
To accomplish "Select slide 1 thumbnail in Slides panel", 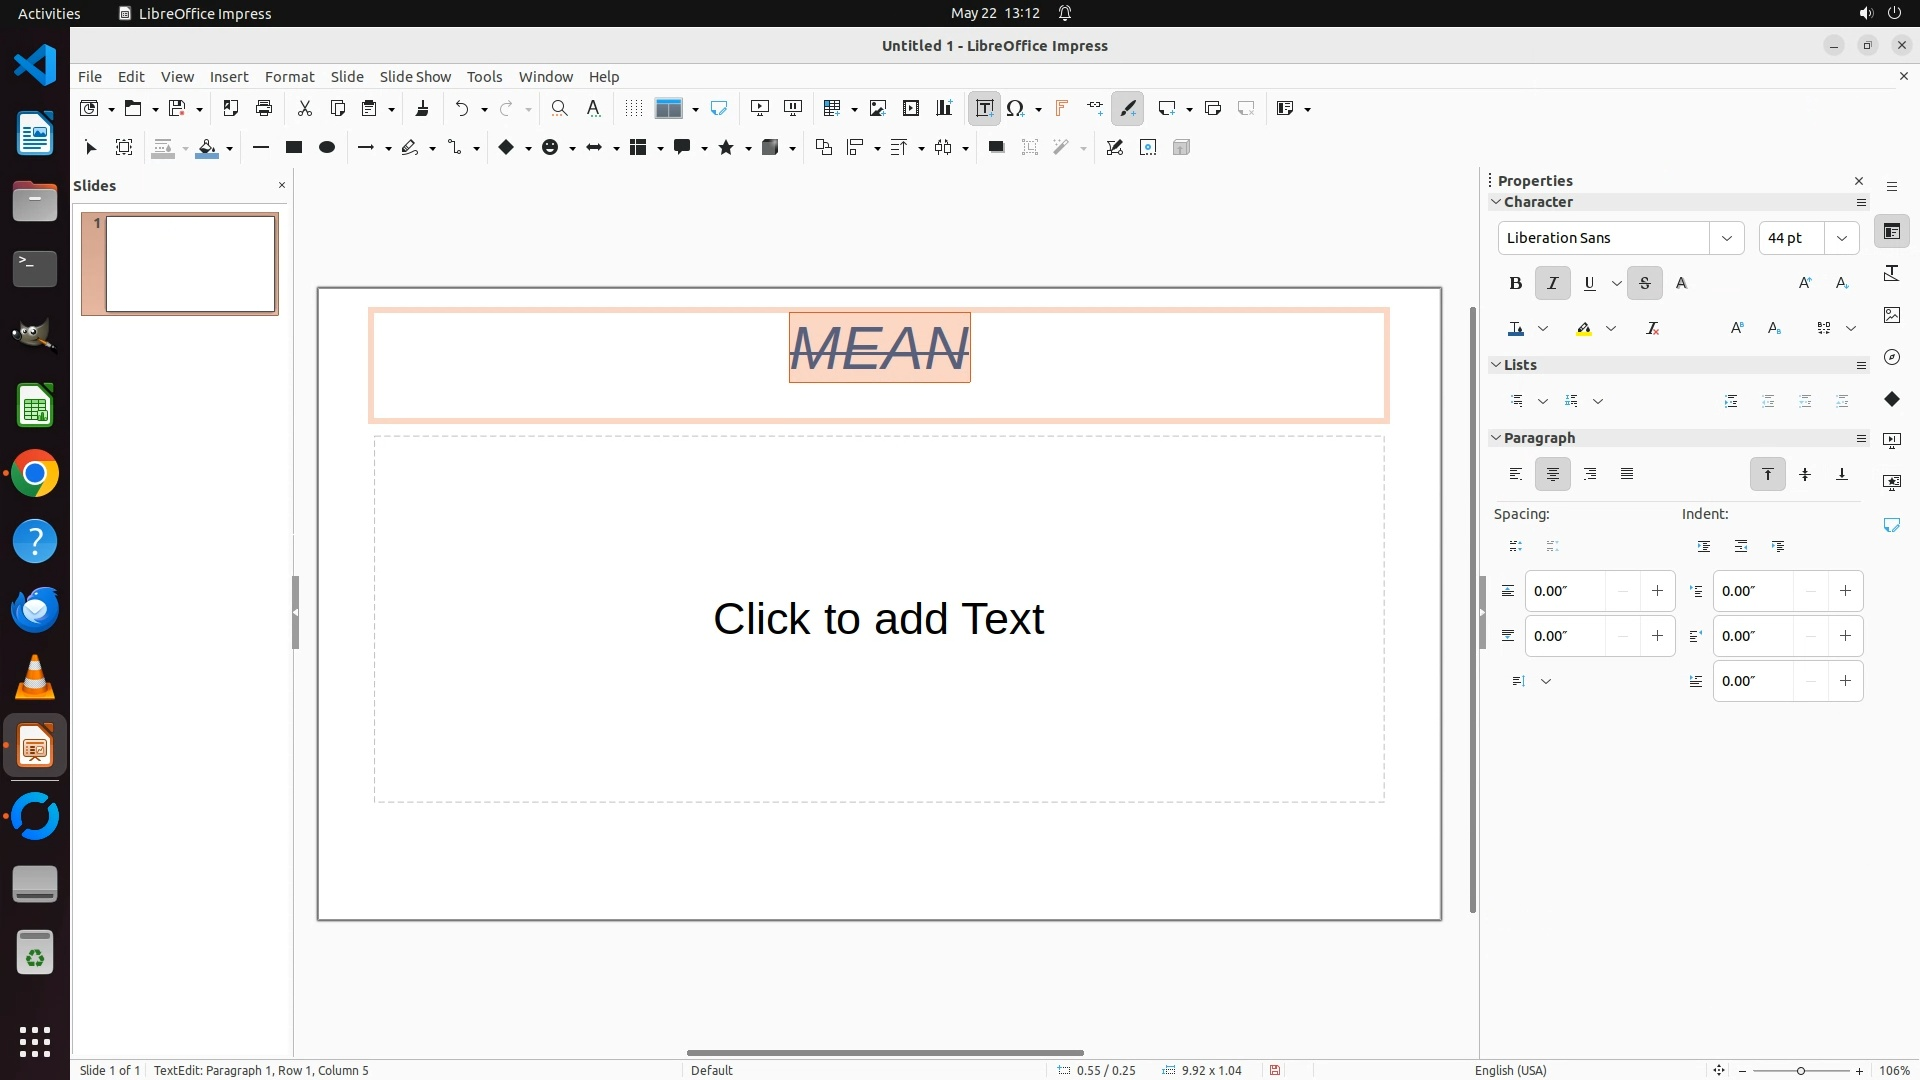I will click(190, 264).
